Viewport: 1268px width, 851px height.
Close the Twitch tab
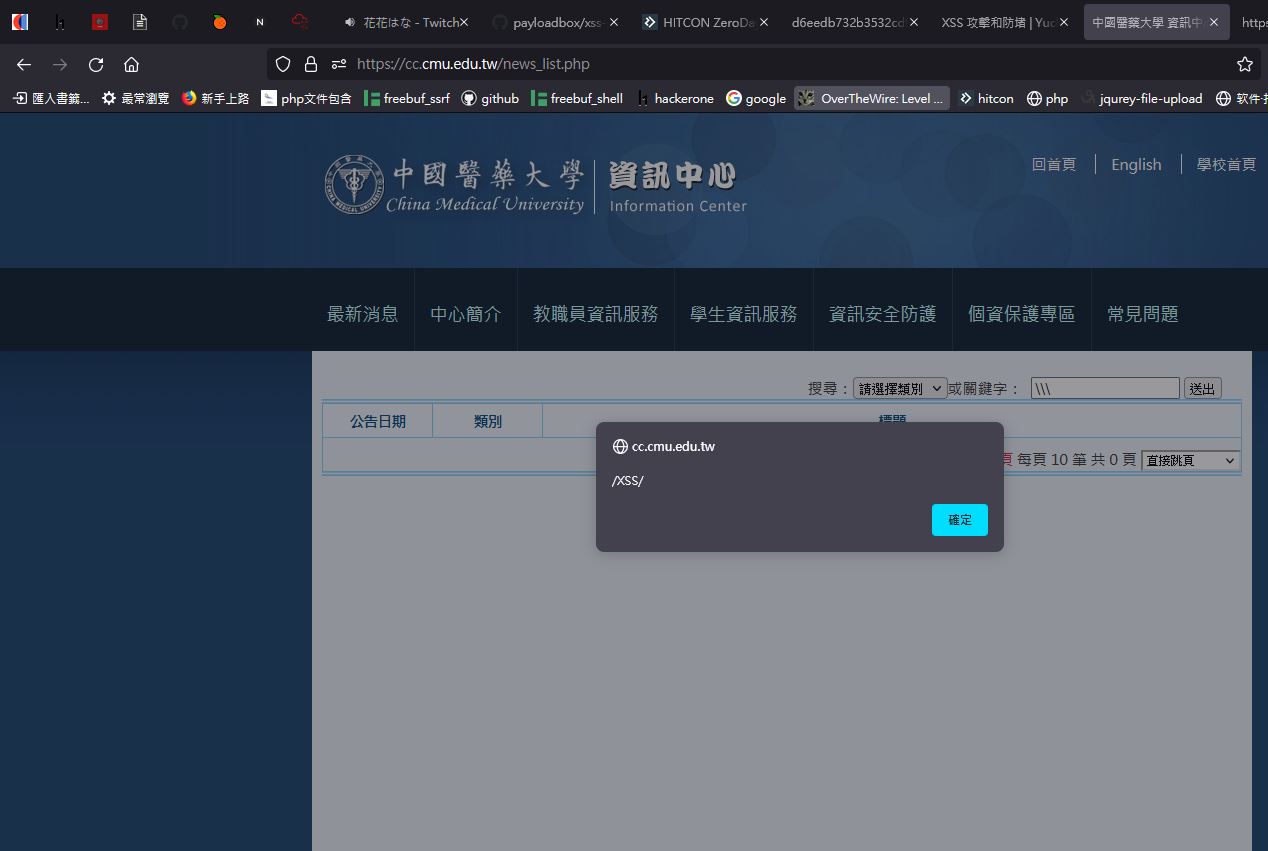(x=464, y=22)
